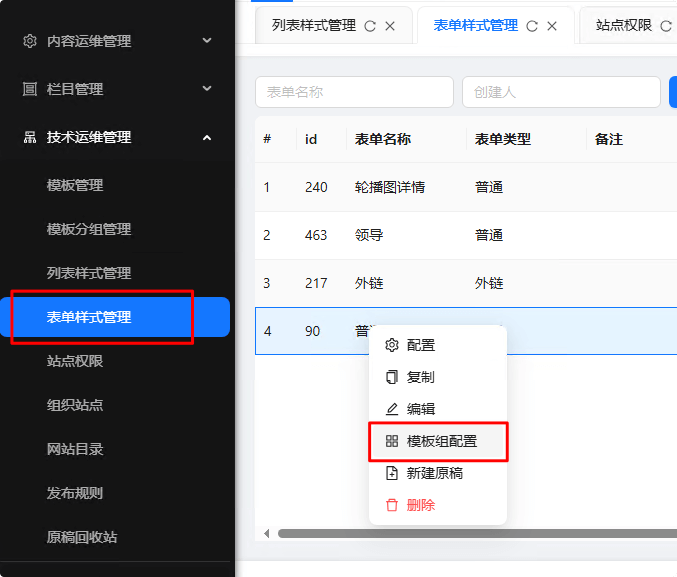Expand the 栏目管理 menu chevron
The image size is (677, 577).
(x=207, y=89)
